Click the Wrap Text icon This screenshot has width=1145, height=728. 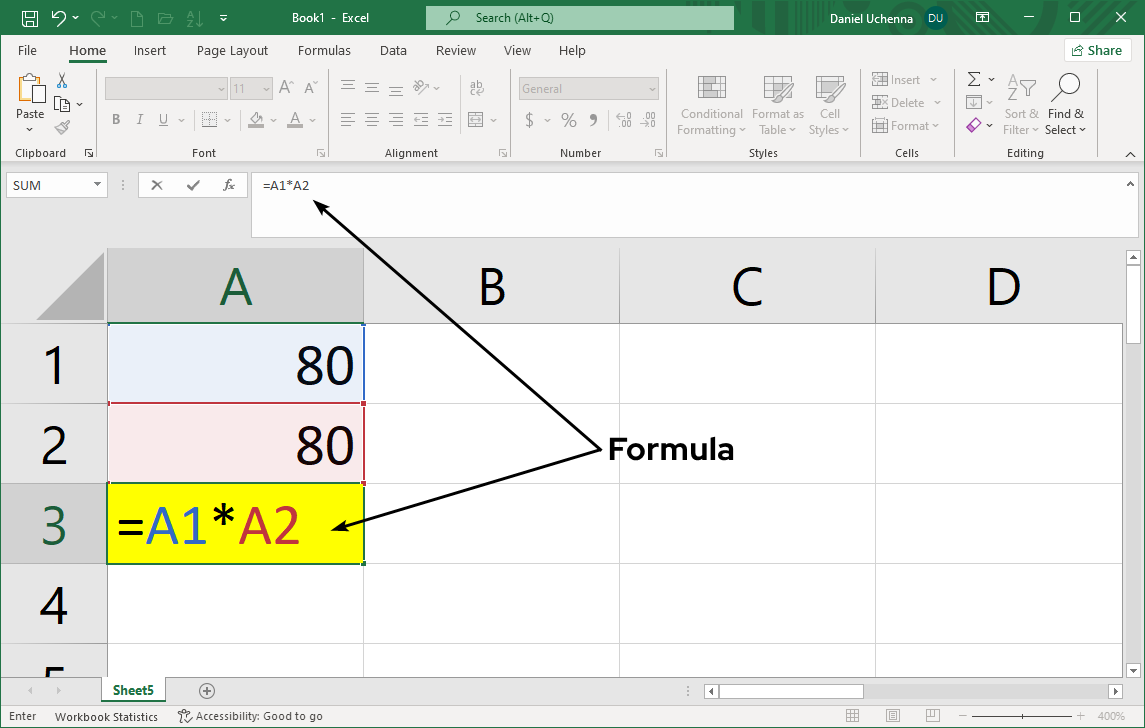[x=478, y=88]
